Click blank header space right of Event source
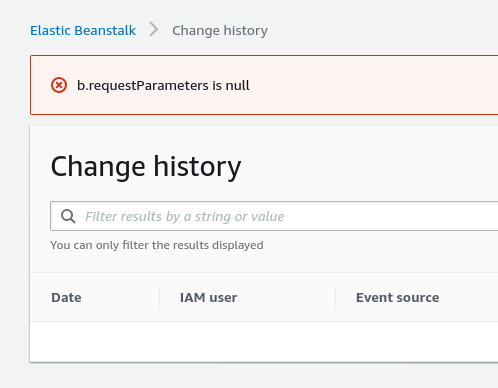This screenshot has width=498, height=388. coord(470,297)
